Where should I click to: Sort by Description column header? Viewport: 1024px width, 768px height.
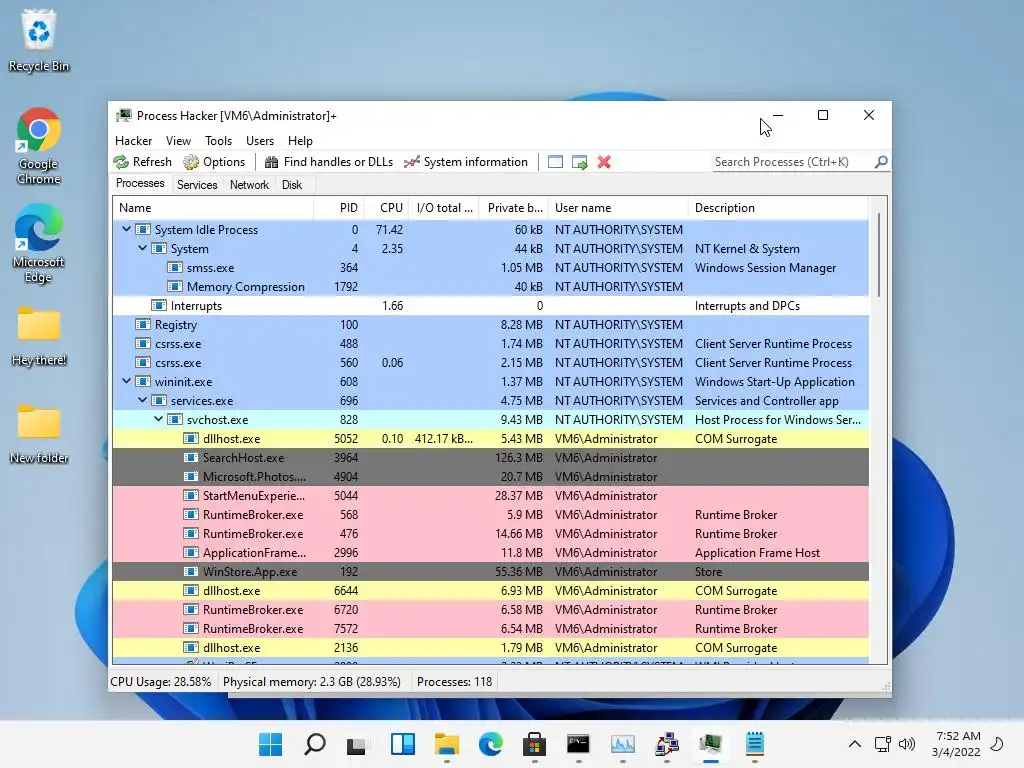(778, 208)
